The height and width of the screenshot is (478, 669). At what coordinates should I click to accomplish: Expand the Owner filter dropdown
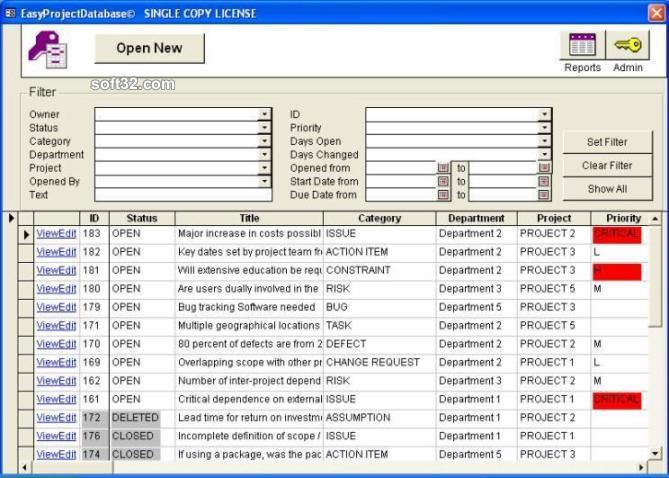pyautogui.click(x=265, y=114)
